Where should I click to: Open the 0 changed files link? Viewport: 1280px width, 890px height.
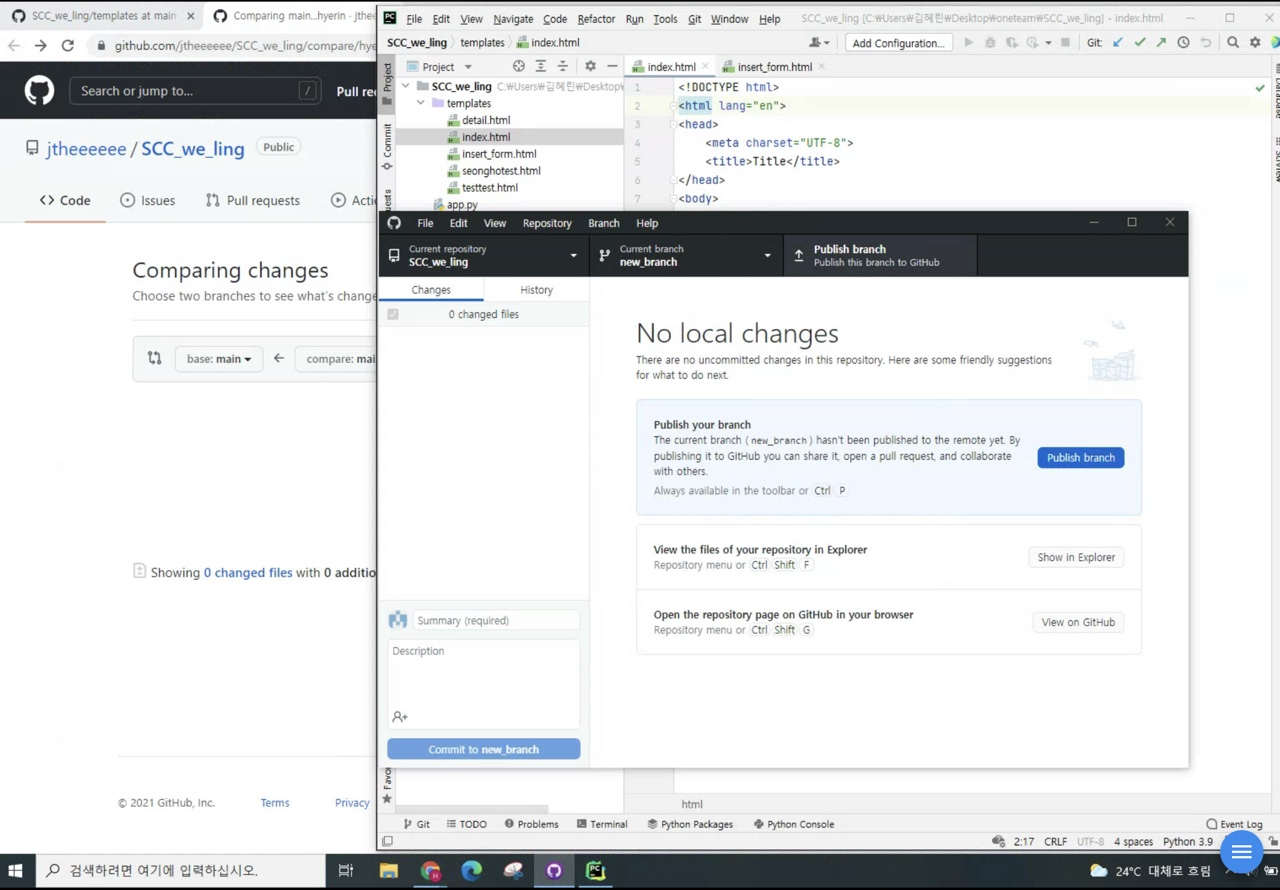248,573
